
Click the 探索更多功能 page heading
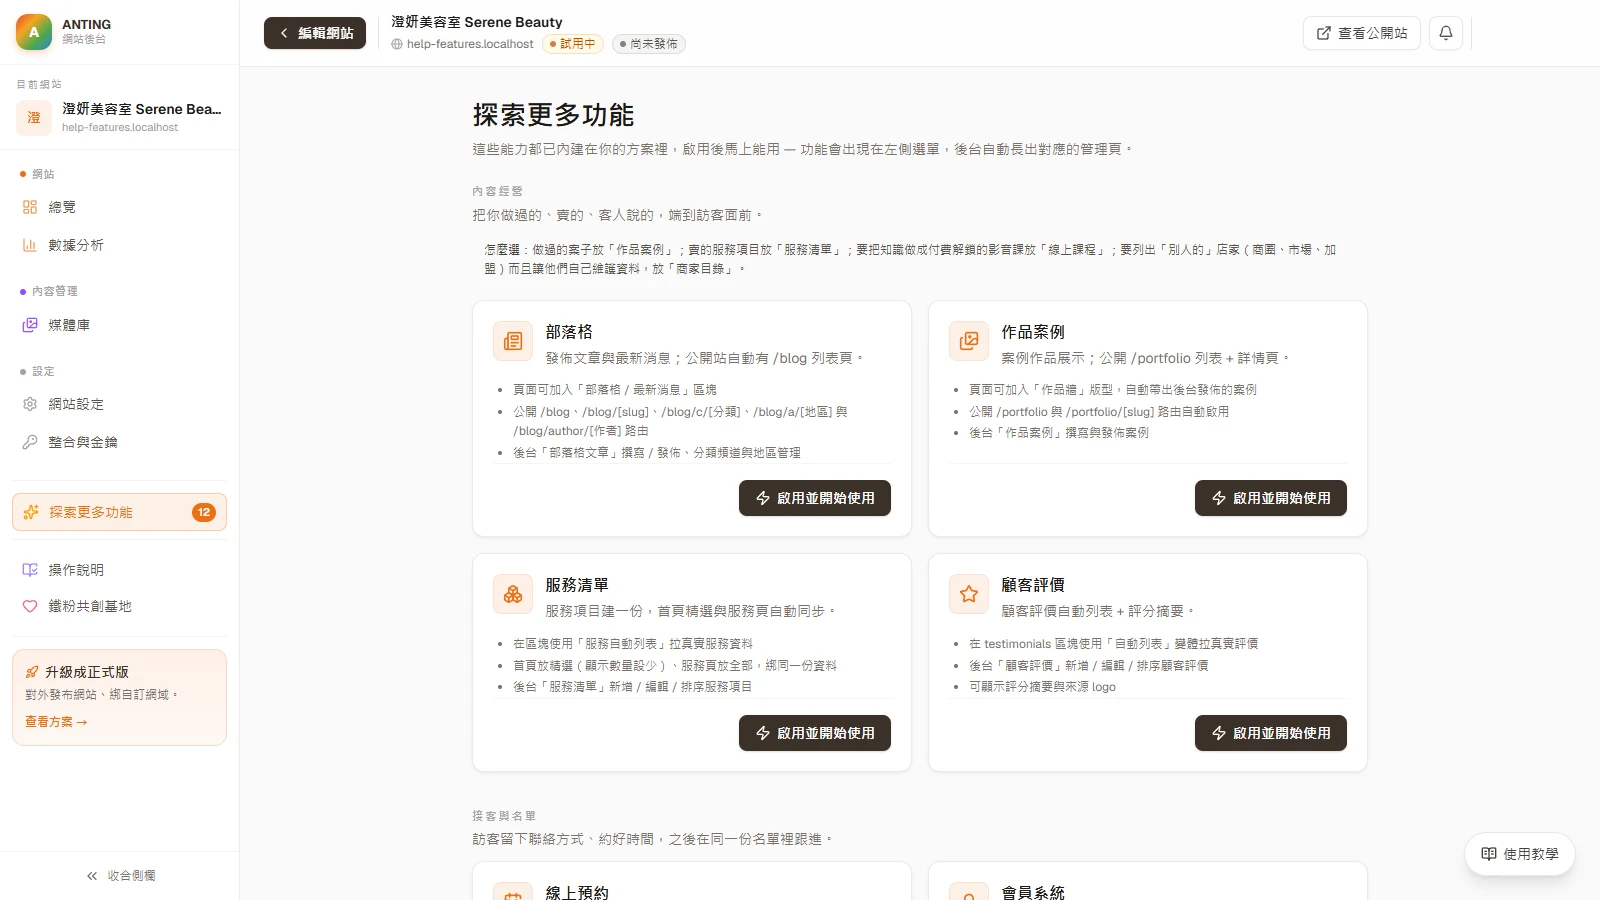554,115
